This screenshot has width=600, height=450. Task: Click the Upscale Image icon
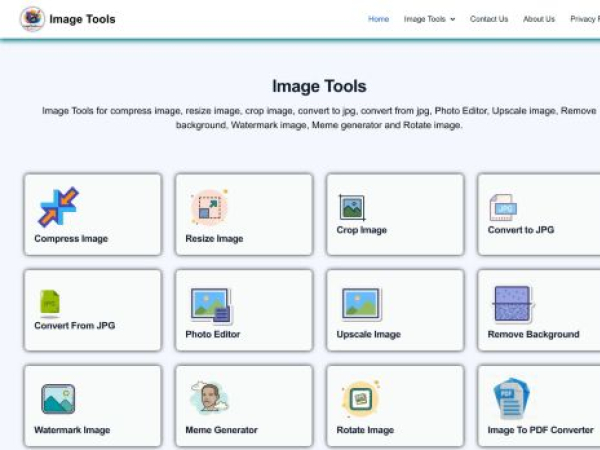point(360,304)
